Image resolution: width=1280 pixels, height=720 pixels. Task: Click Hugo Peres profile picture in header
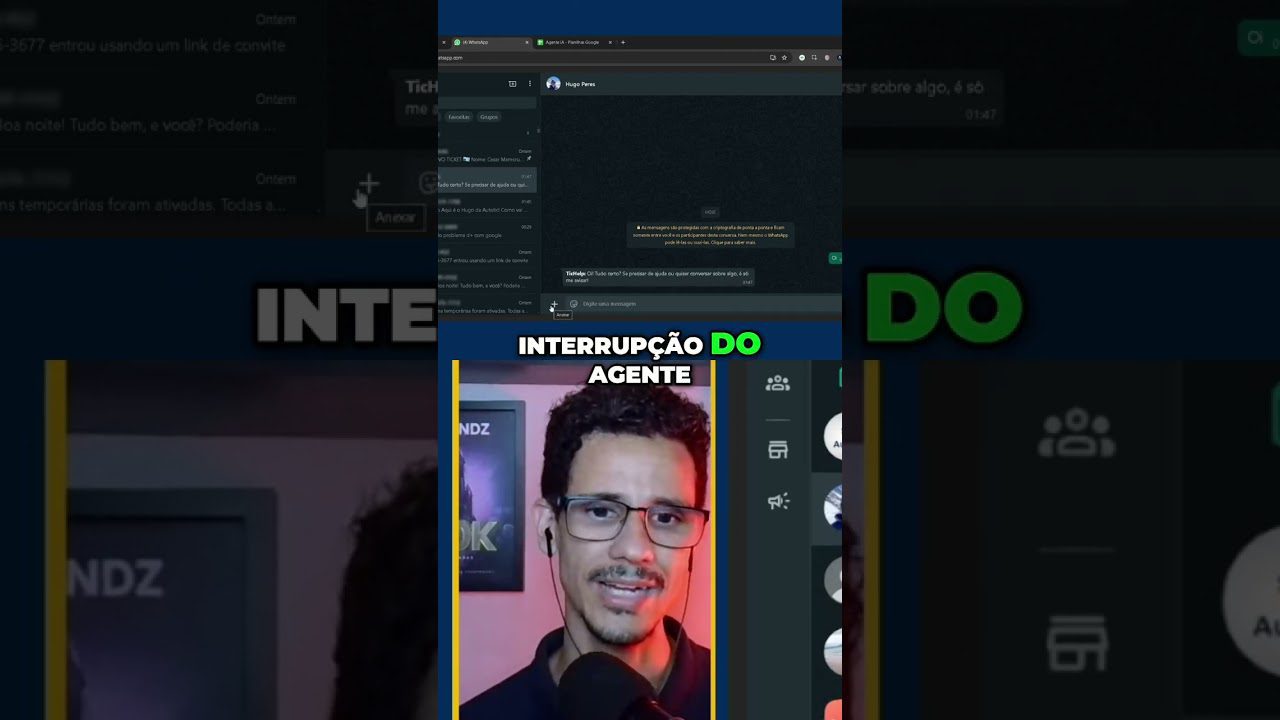click(x=553, y=84)
